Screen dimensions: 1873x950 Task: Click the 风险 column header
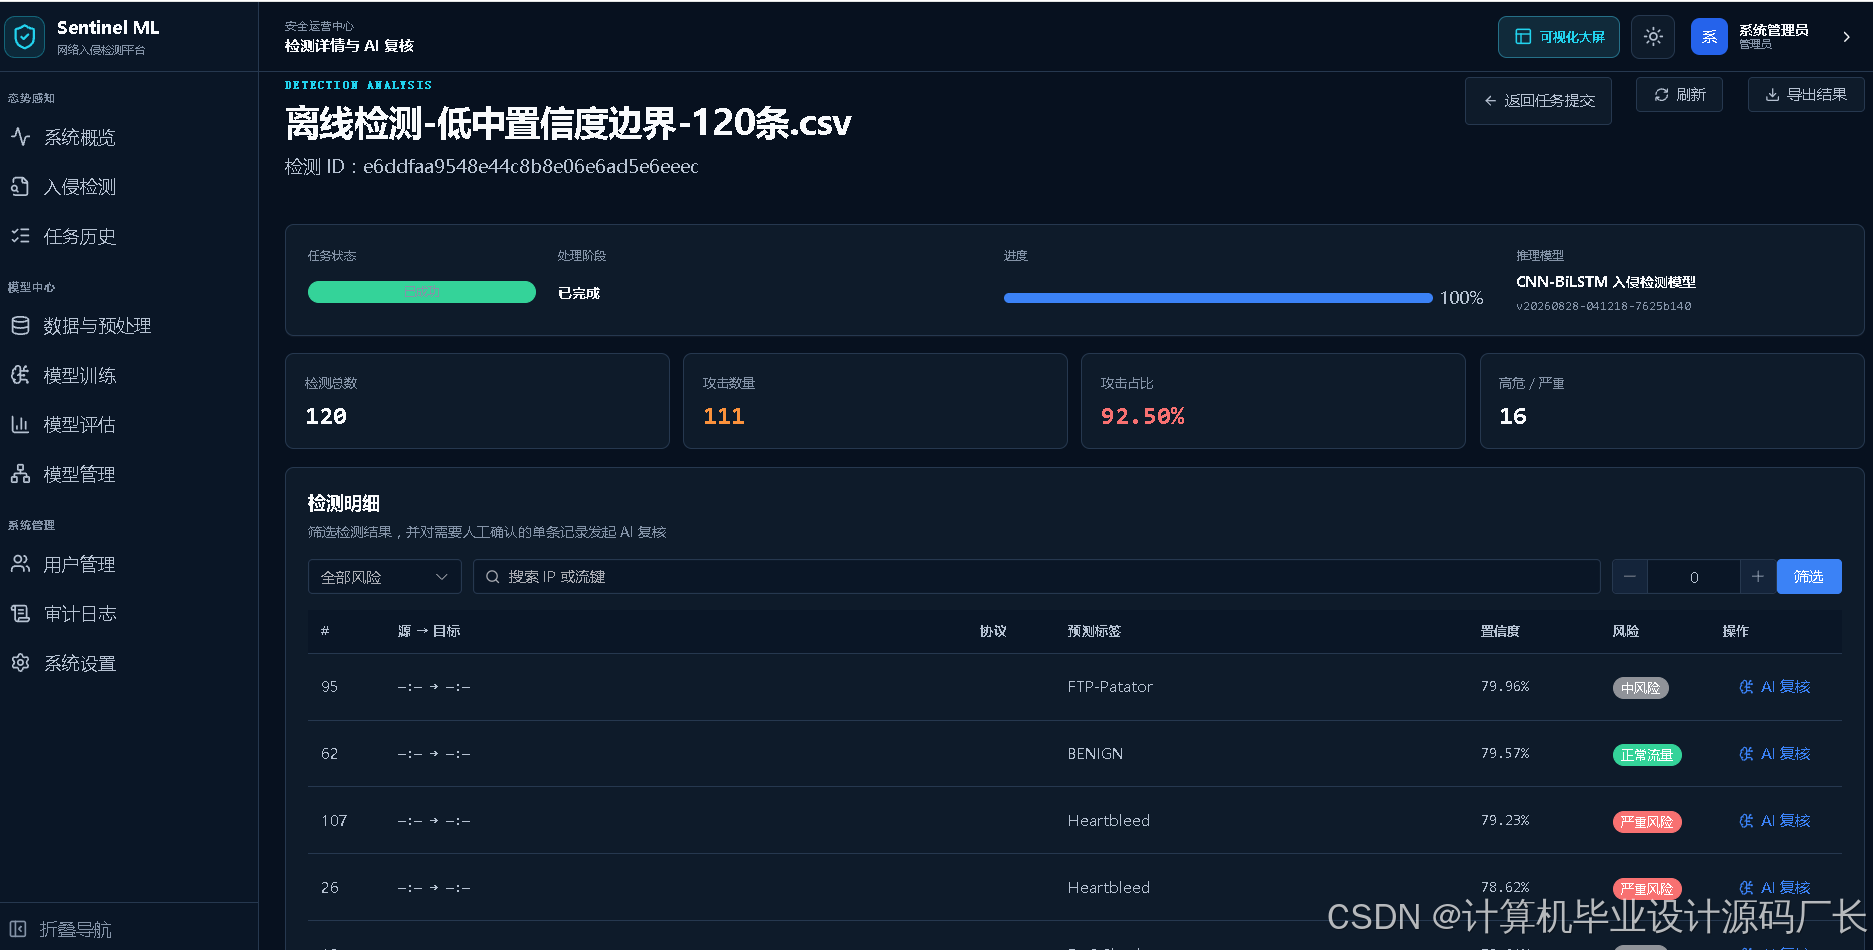tap(1626, 631)
